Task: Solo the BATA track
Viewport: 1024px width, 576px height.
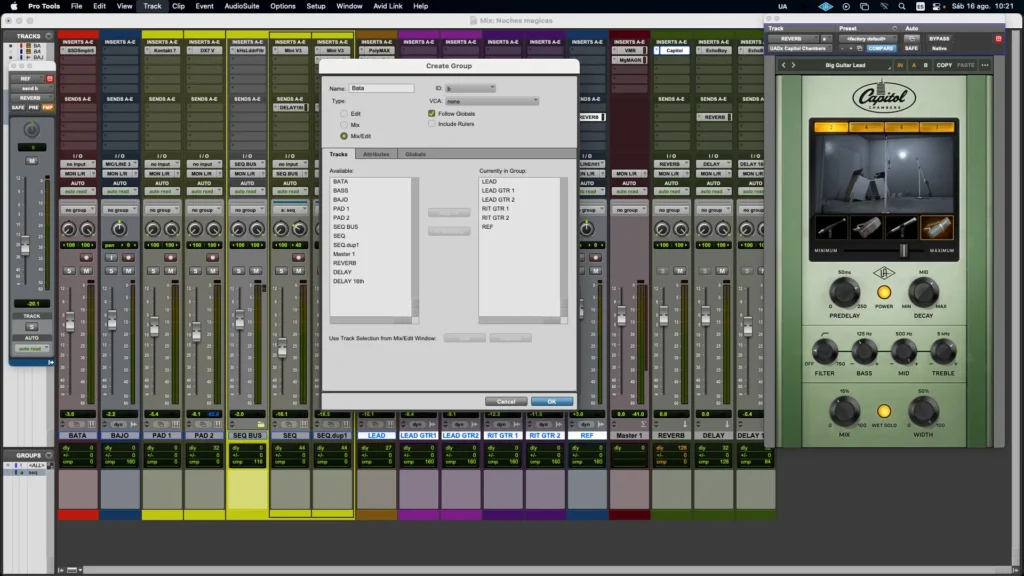Action: pyautogui.click(x=69, y=270)
